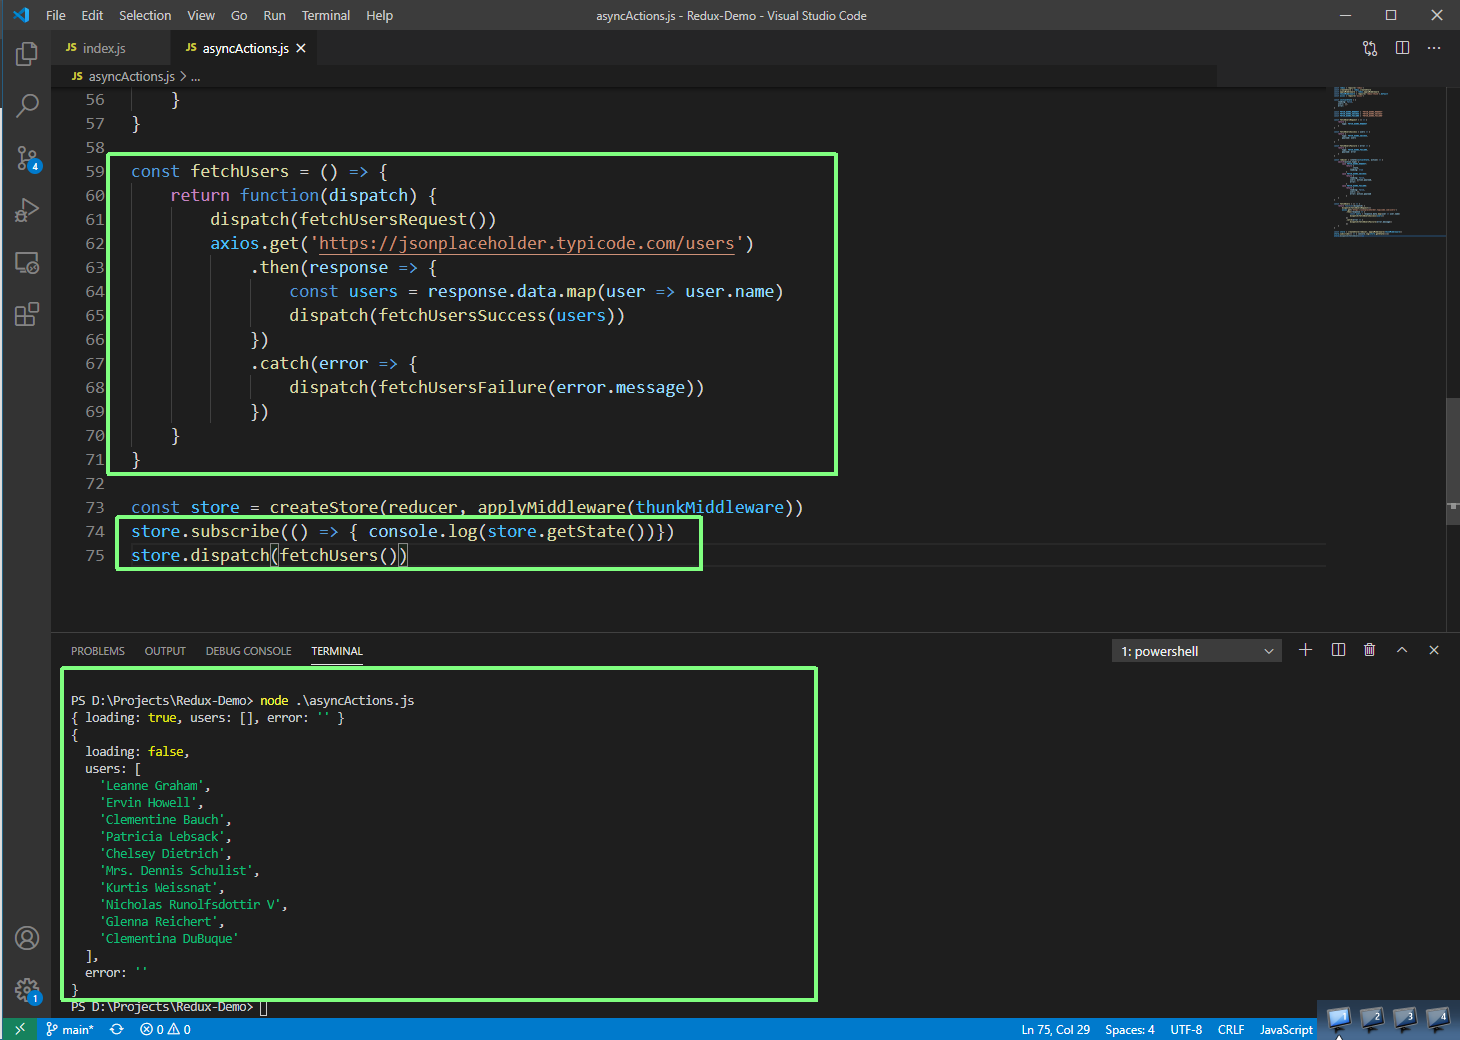Close the asyncActions.js tab
1460x1040 pixels.
(x=301, y=48)
